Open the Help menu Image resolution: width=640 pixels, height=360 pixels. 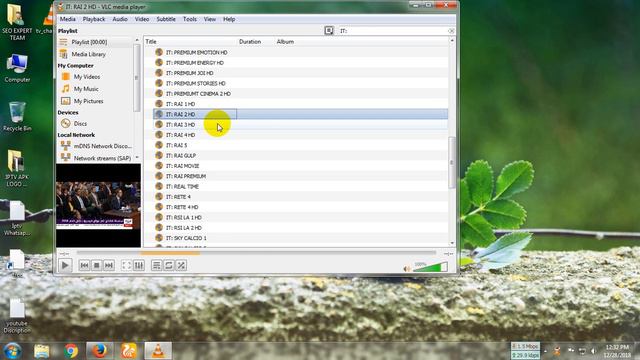[229, 19]
